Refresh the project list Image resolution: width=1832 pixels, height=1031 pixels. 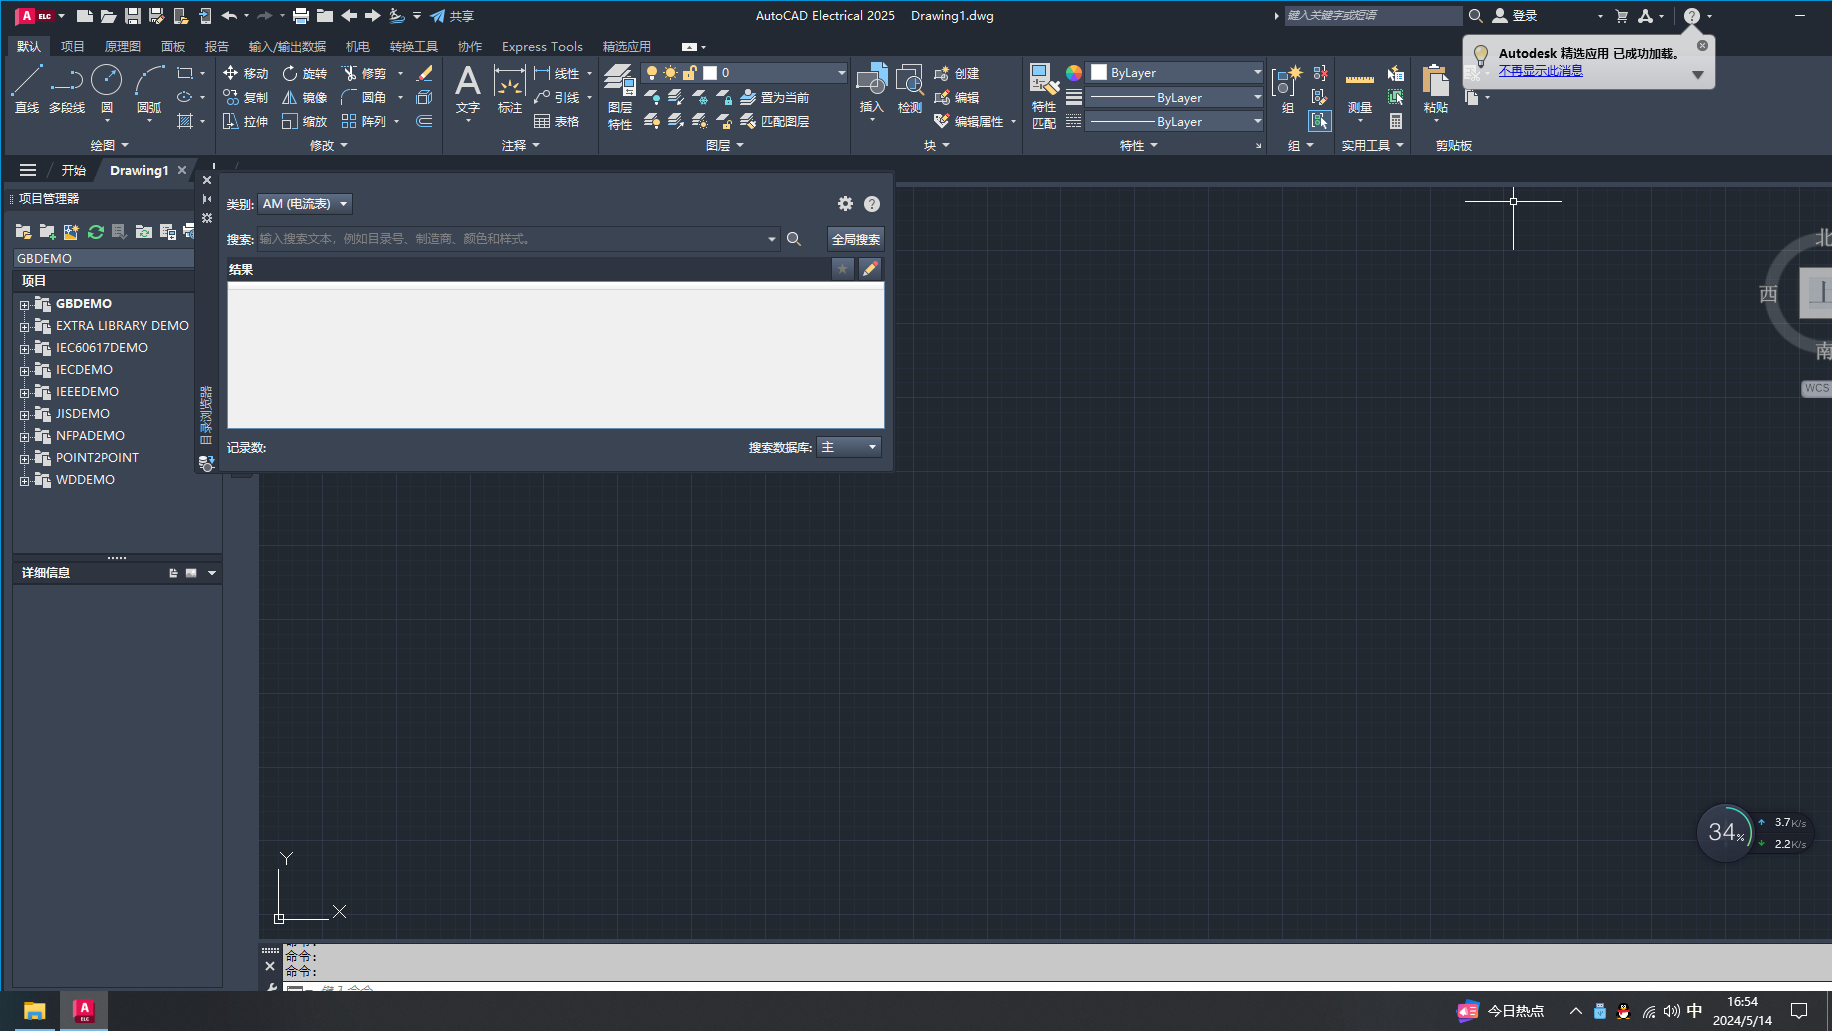[x=95, y=231]
